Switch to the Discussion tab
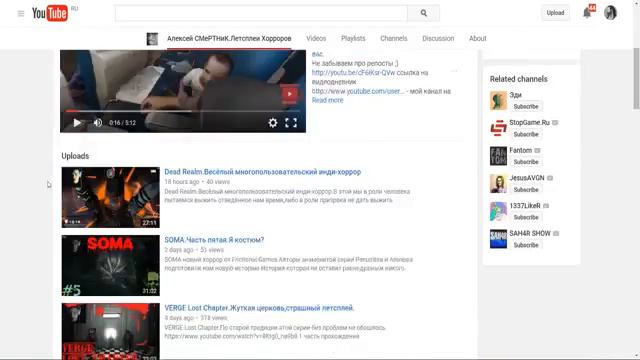The image size is (640, 360). pos(438,38)
